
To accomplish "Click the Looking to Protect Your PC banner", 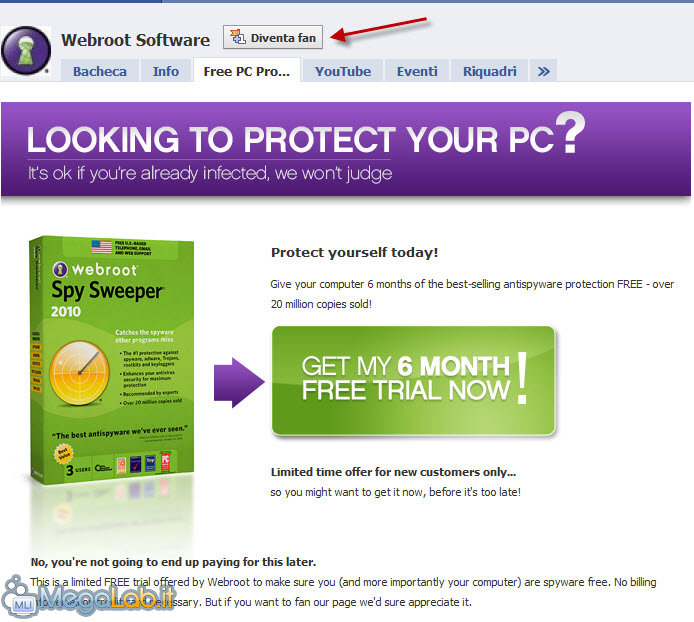I will (x=346, y=149).
